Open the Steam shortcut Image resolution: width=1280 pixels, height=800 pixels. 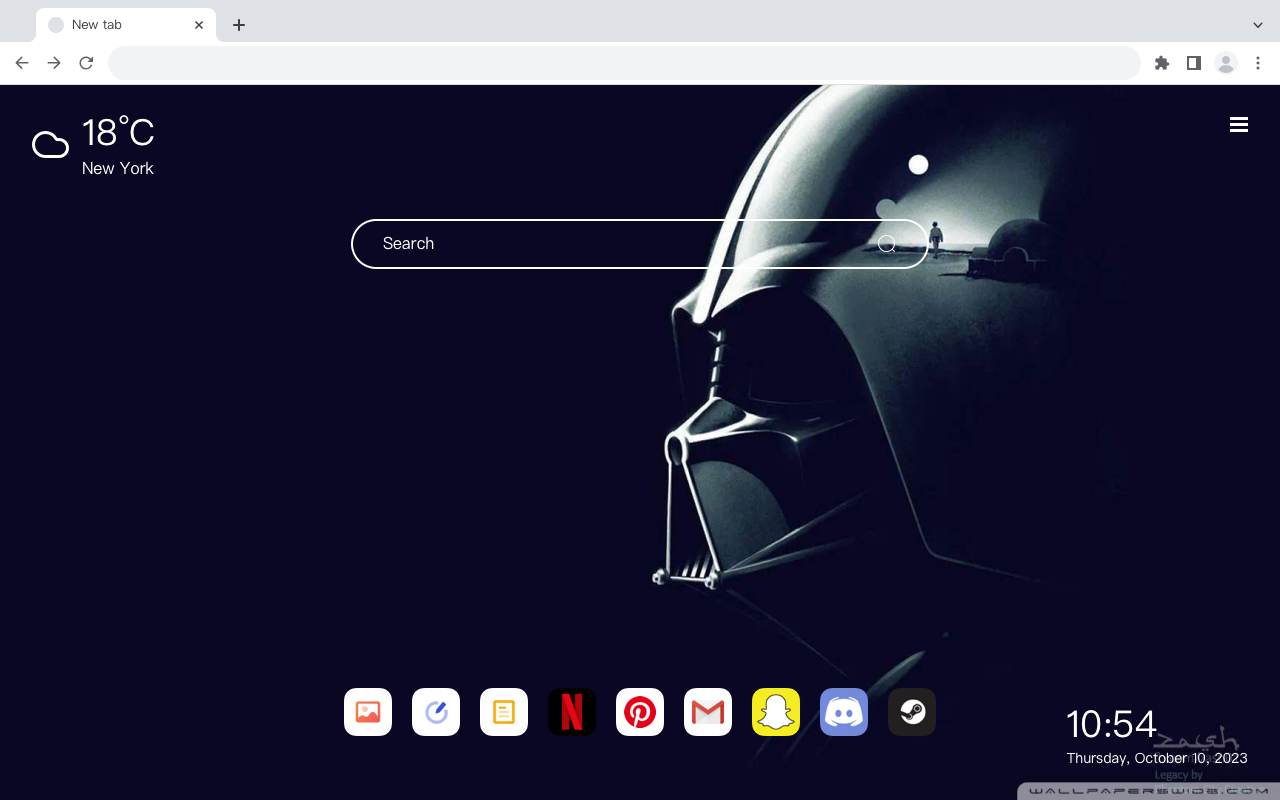pyautogui.click(x=912, y=712)
